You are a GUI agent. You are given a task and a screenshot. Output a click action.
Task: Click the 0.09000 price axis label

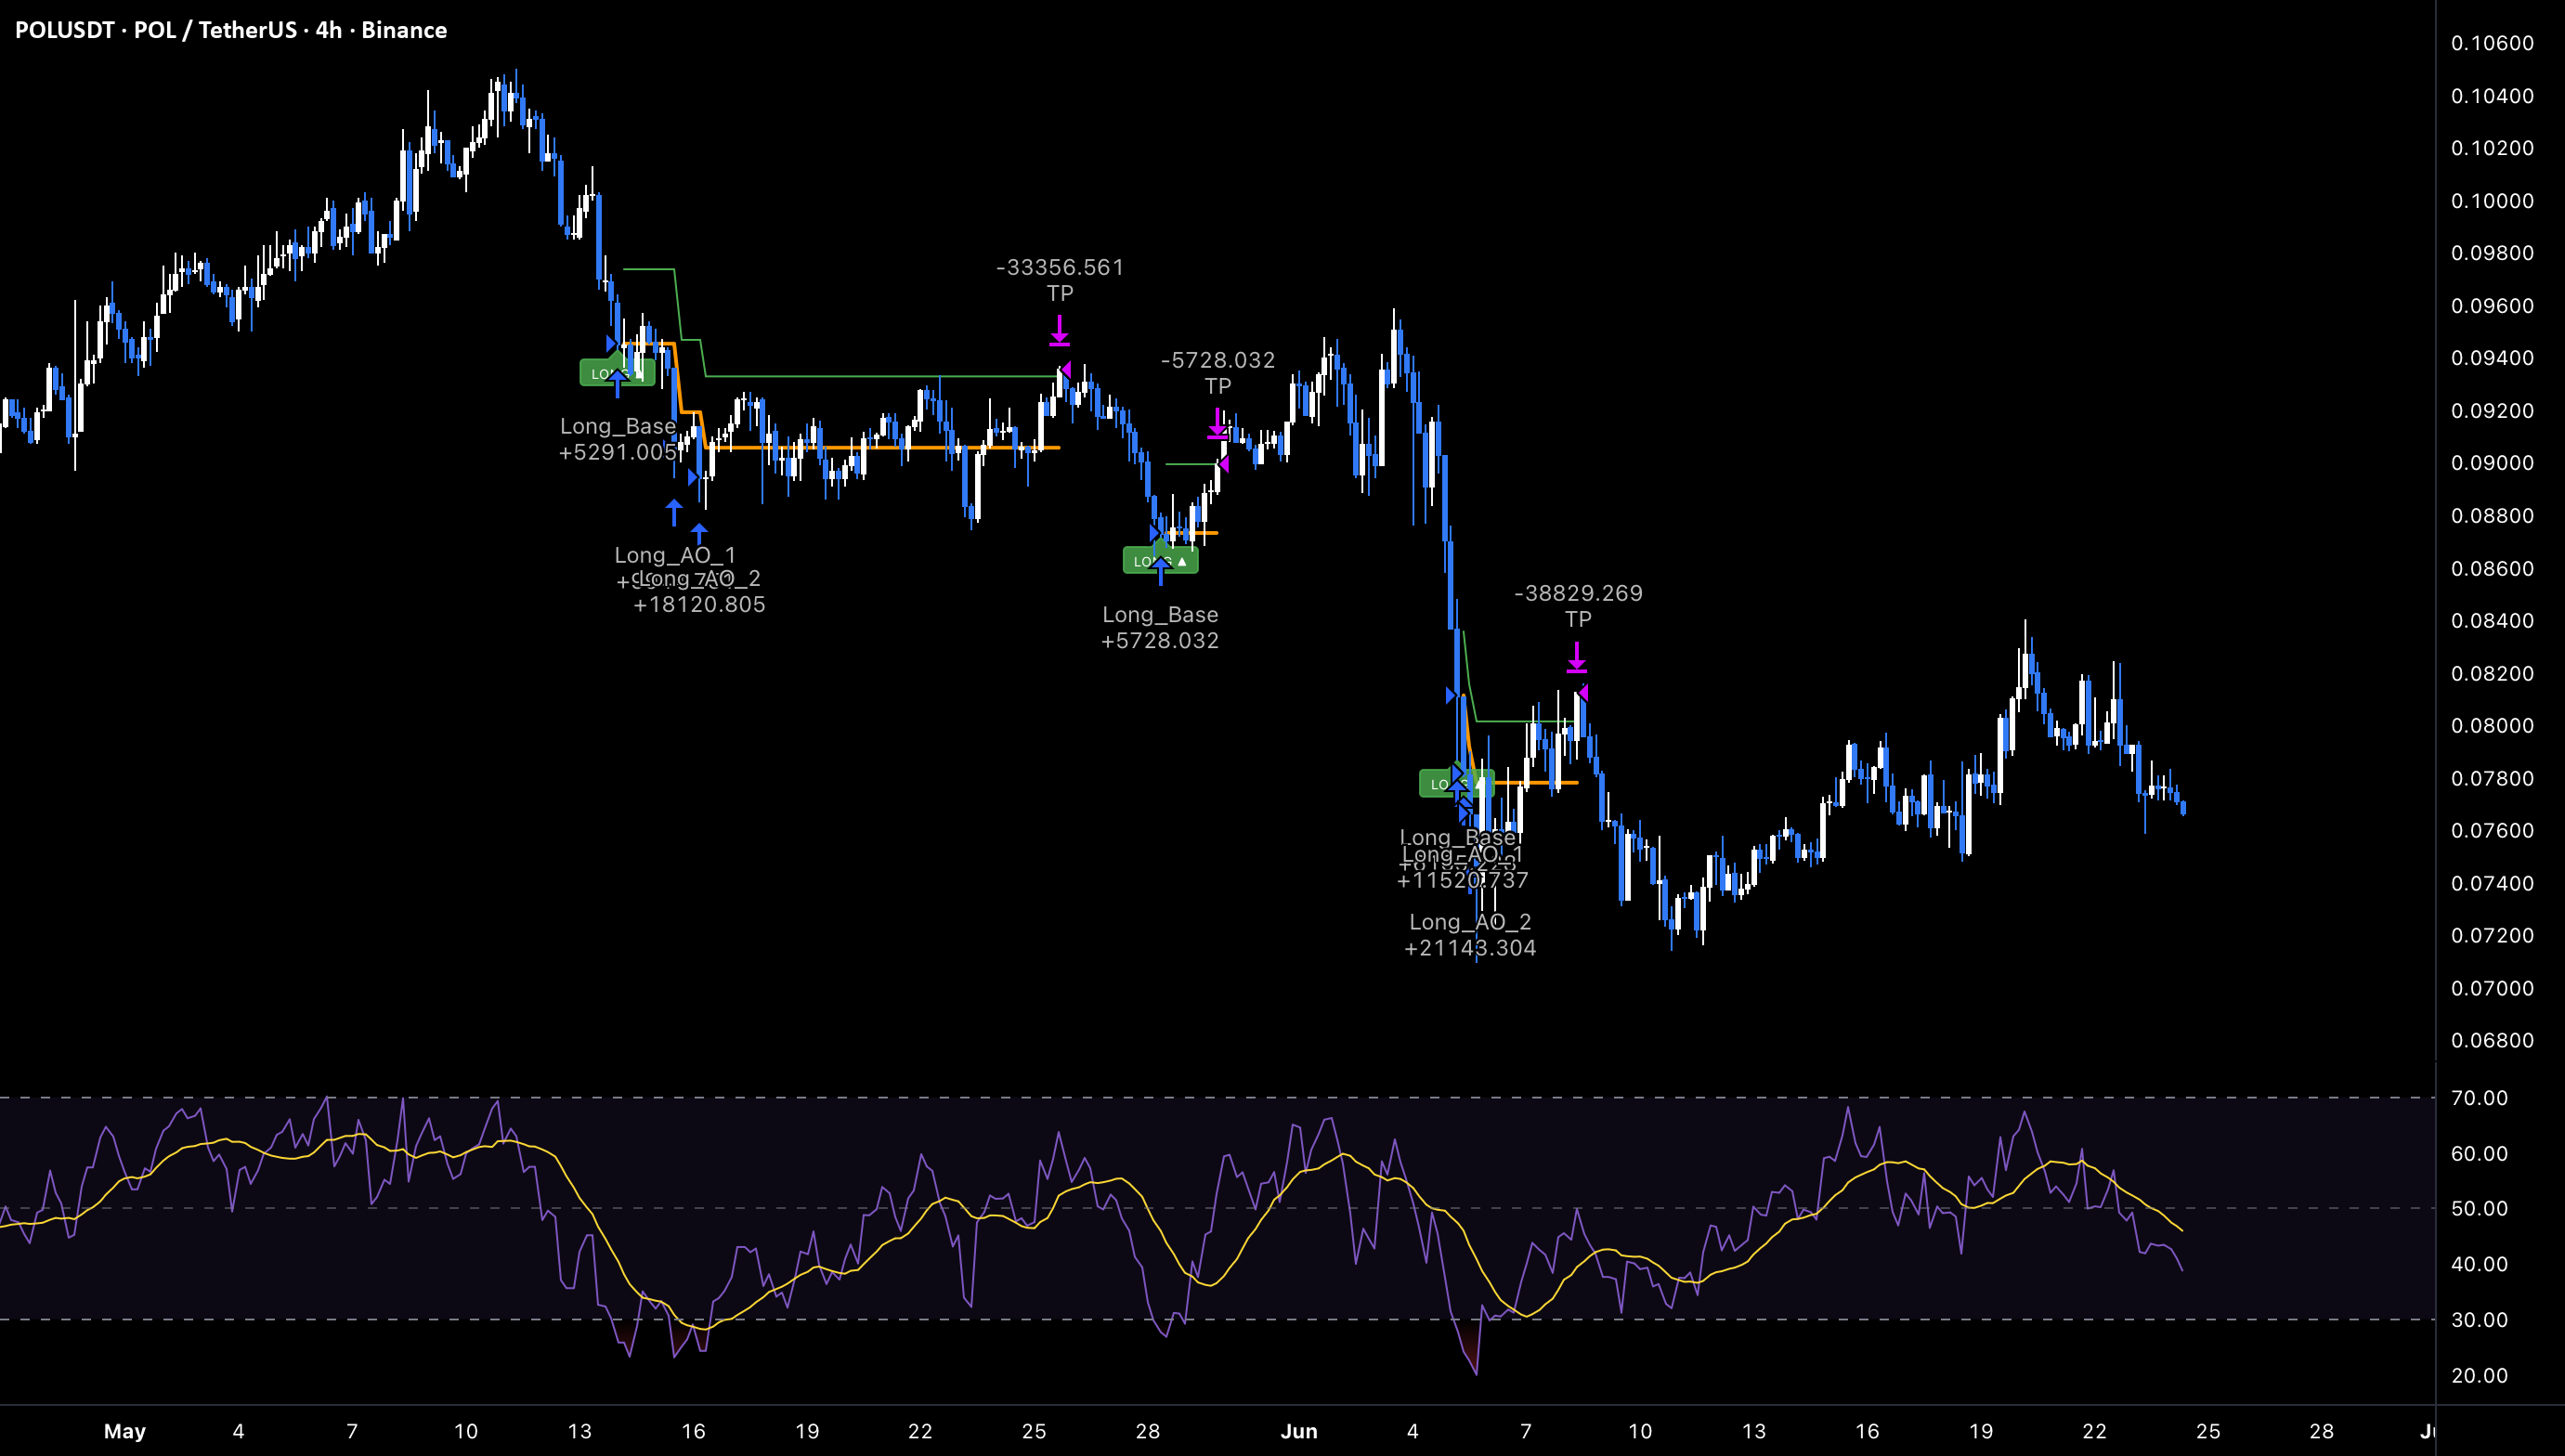pos(2492,463)
